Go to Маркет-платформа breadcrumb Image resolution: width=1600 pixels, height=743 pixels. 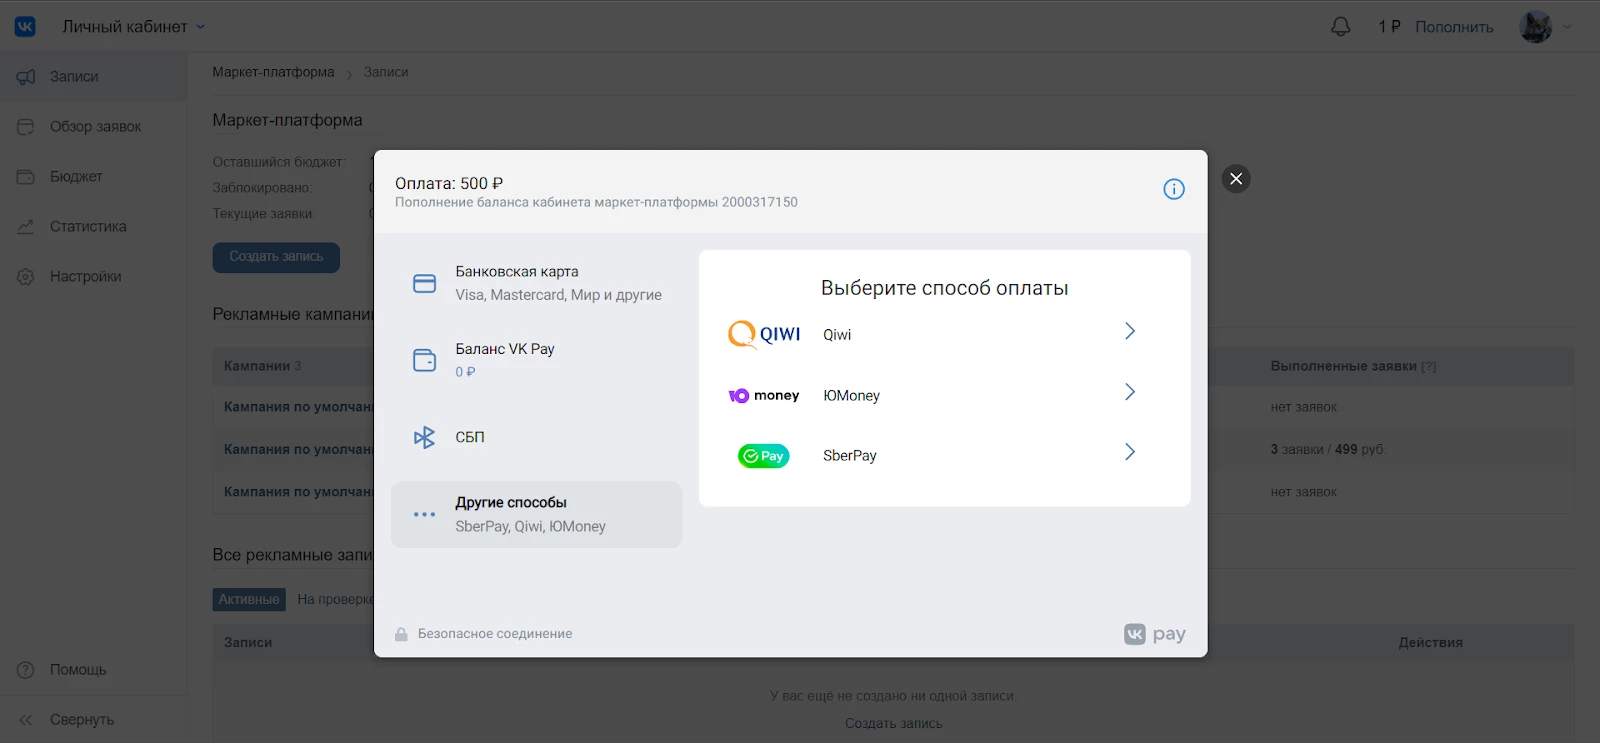coord(273,72)
